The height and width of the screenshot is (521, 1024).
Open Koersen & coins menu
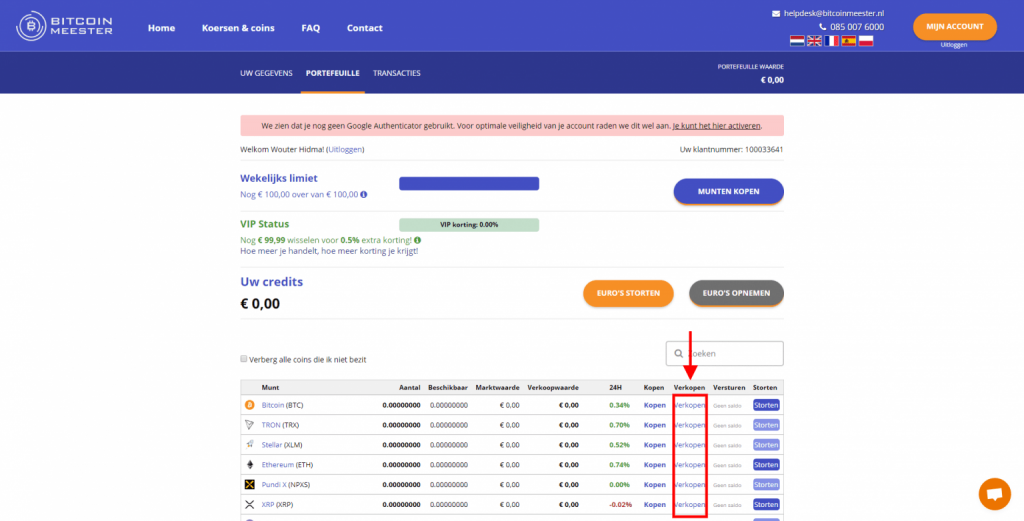point(238,28)
